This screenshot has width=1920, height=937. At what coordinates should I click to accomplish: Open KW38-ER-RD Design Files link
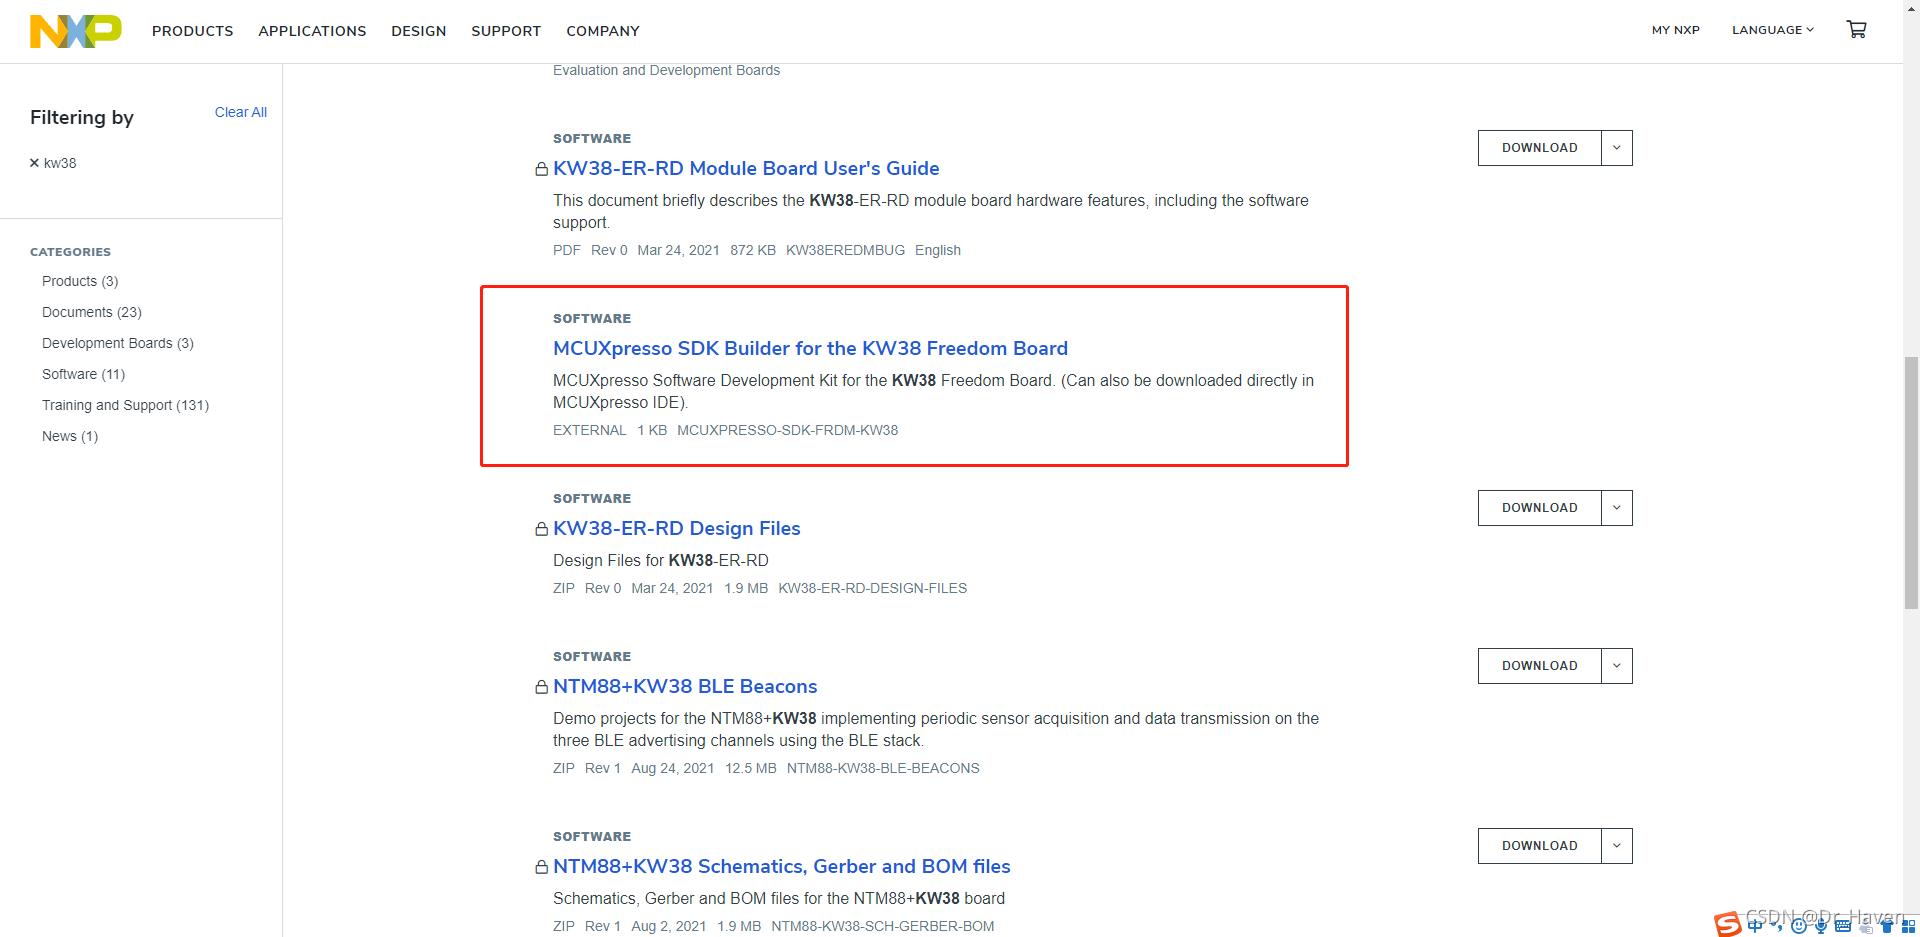677,528
